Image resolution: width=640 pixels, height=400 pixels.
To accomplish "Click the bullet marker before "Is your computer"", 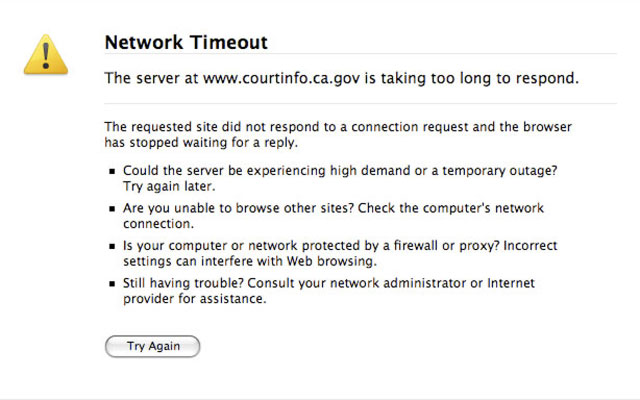I will [x=114, y=247].
